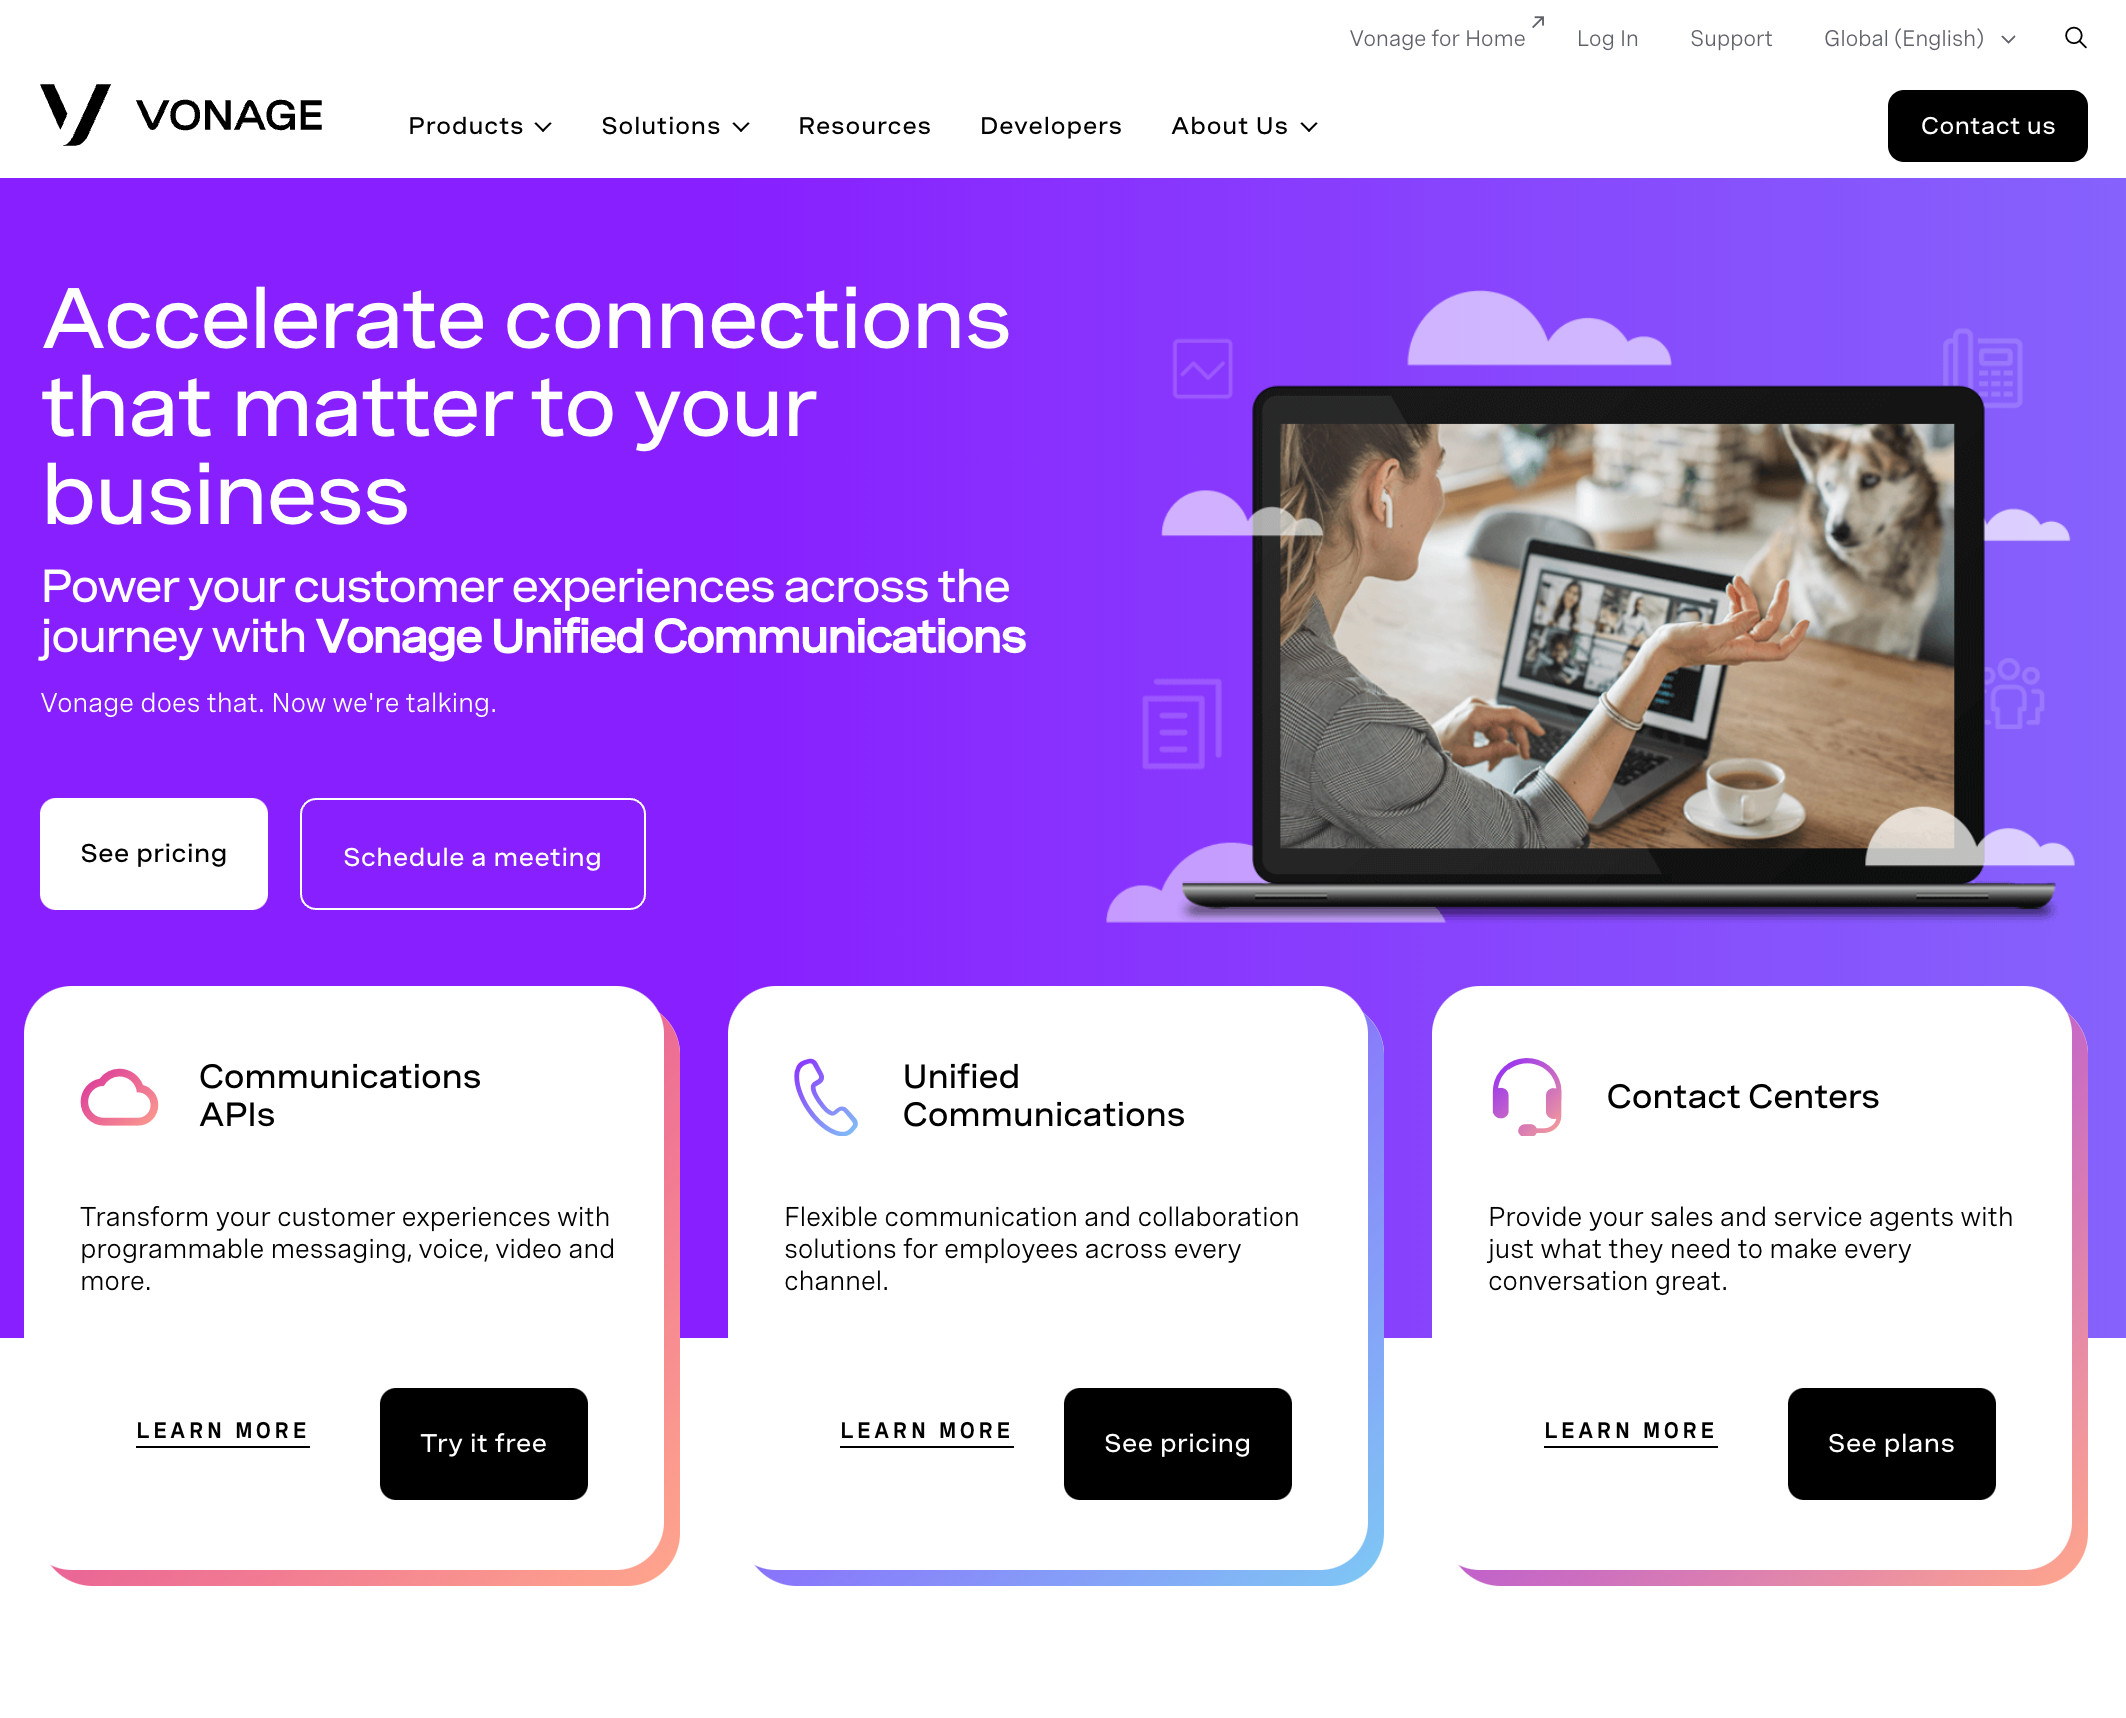This screenshot has width=2126, height=1718.
Task: Click the See pricing button
Action: coord(154,854)
